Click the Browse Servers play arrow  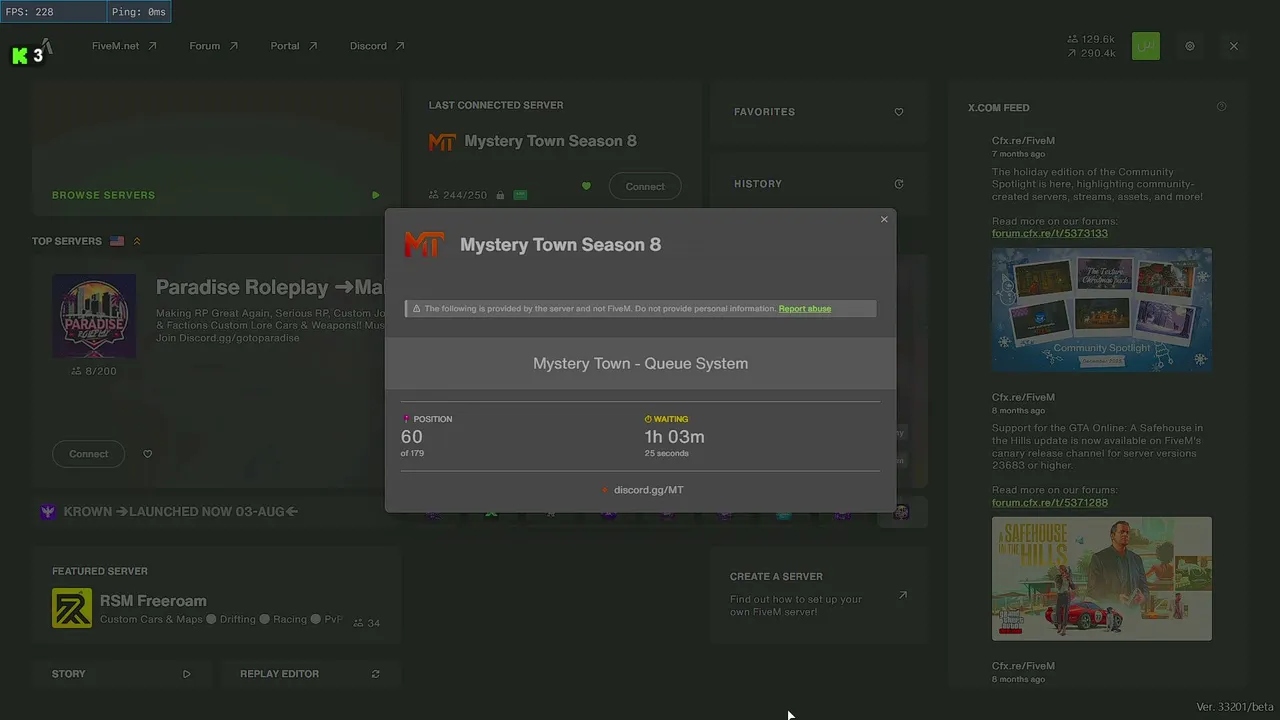(x=376, y=195)
